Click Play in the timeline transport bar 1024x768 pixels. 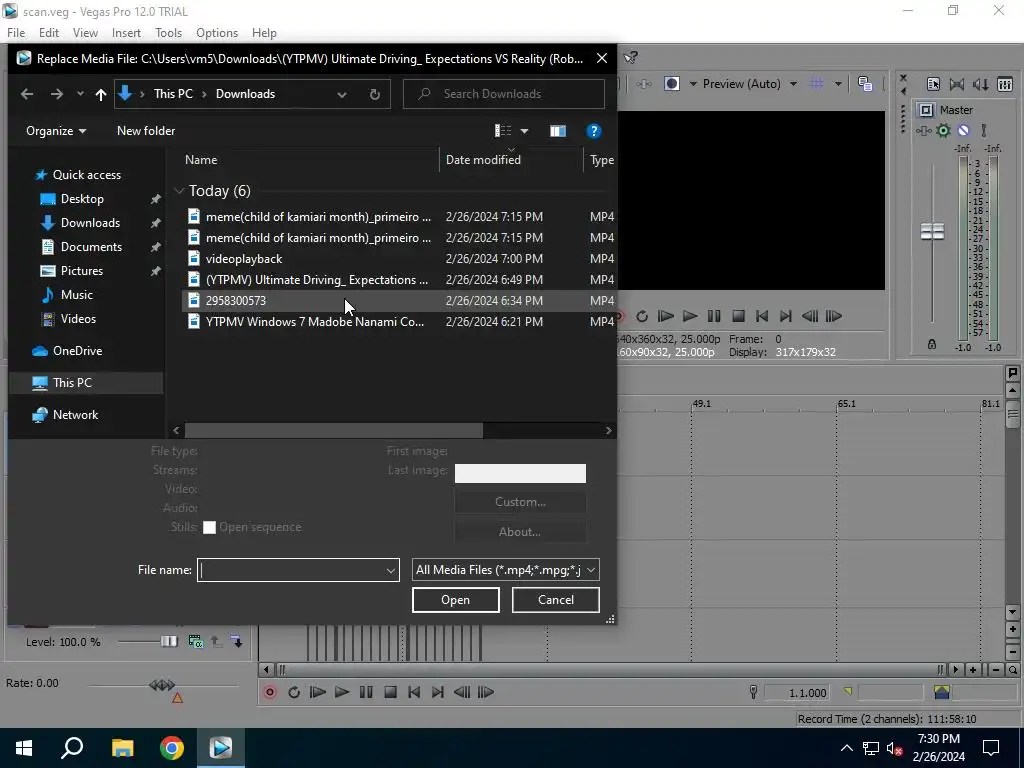(x=342, y=692)
